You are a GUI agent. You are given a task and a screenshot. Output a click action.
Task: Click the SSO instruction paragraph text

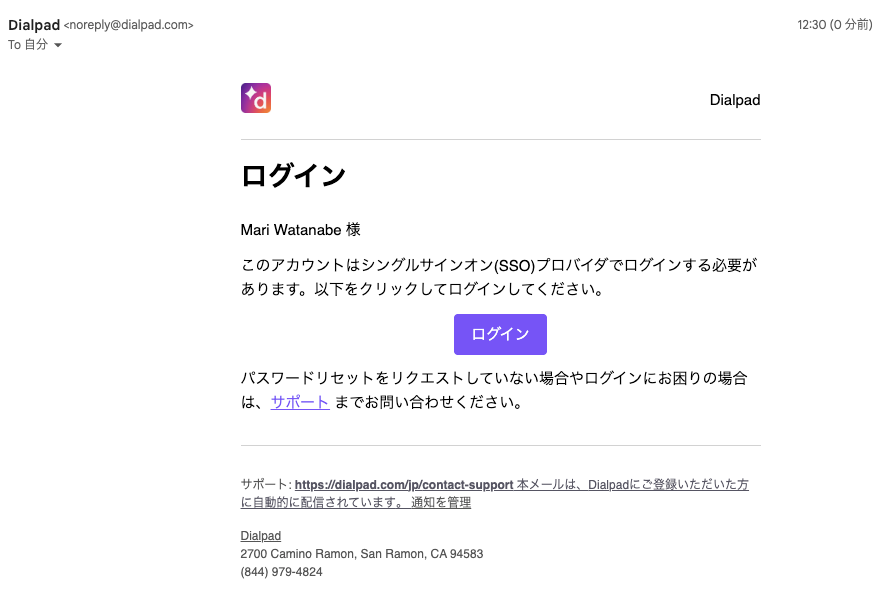tap(499, 277)
